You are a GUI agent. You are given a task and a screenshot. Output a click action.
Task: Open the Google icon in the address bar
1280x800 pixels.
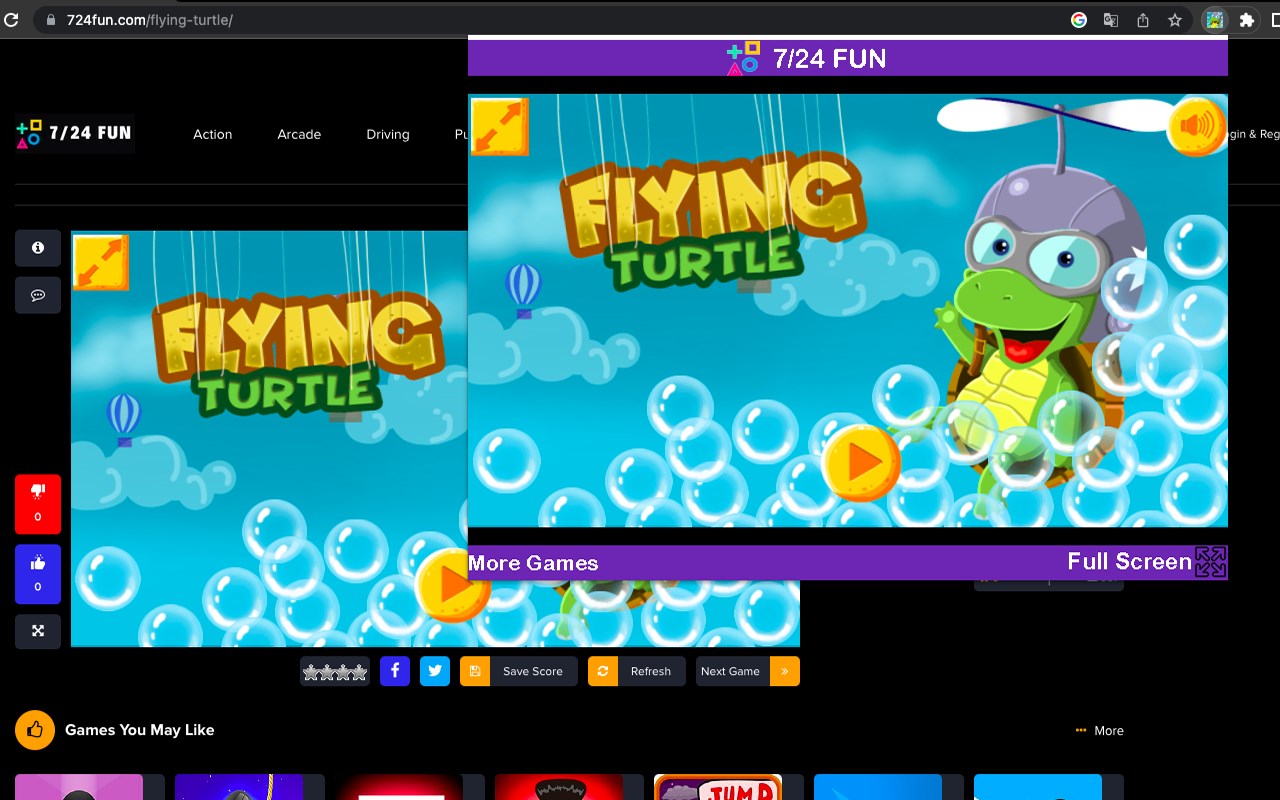coord(1079,20)
